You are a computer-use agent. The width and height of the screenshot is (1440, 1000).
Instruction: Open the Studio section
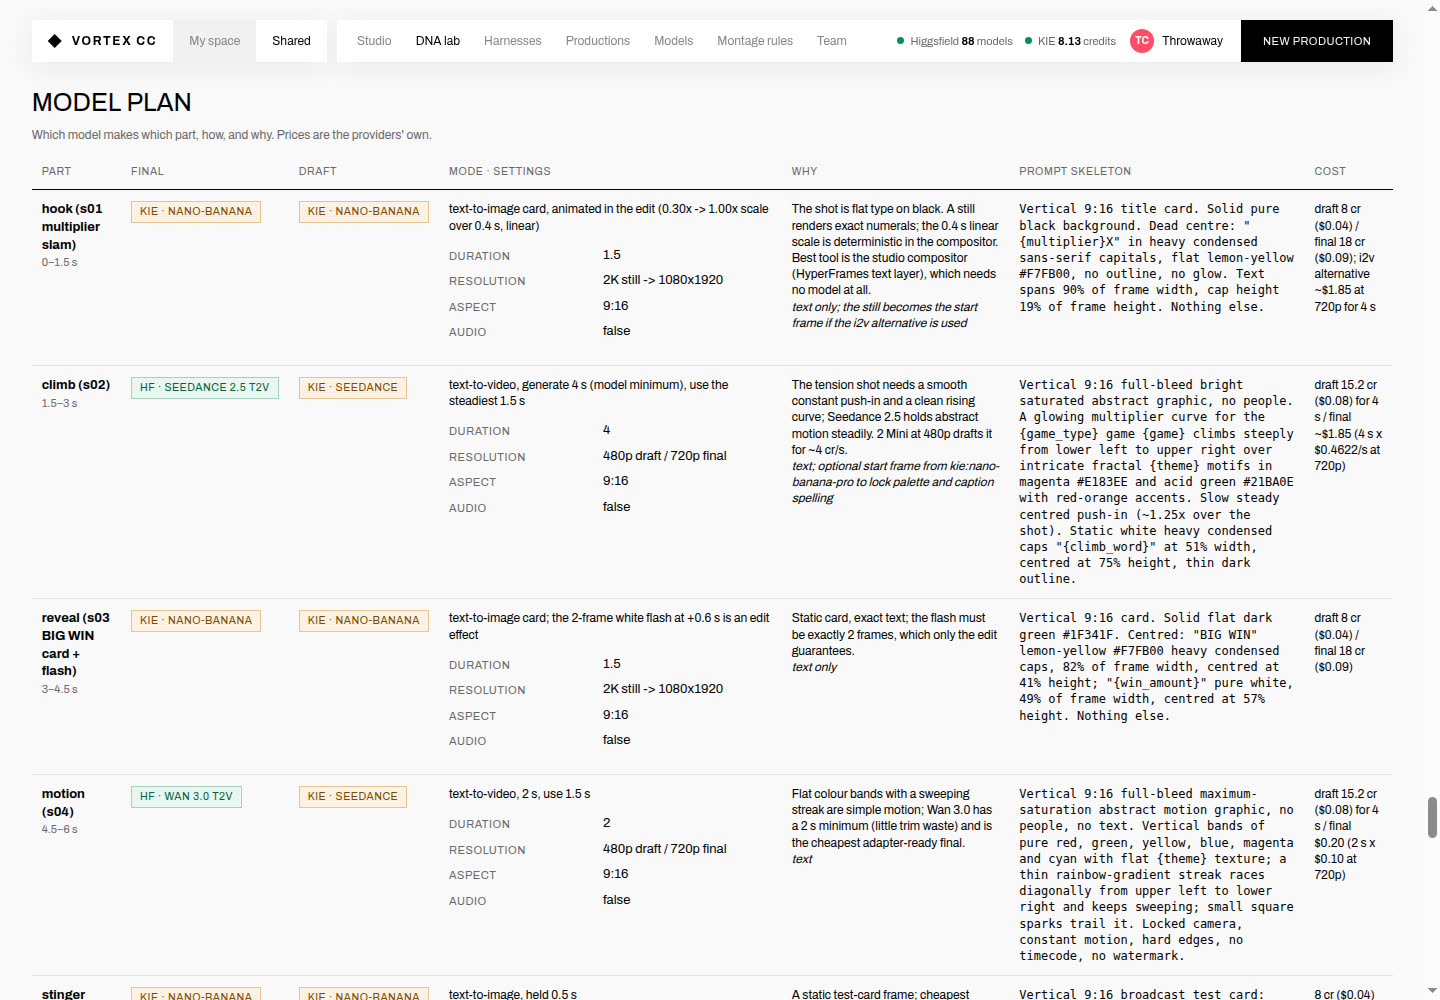[x=374, y=41]
